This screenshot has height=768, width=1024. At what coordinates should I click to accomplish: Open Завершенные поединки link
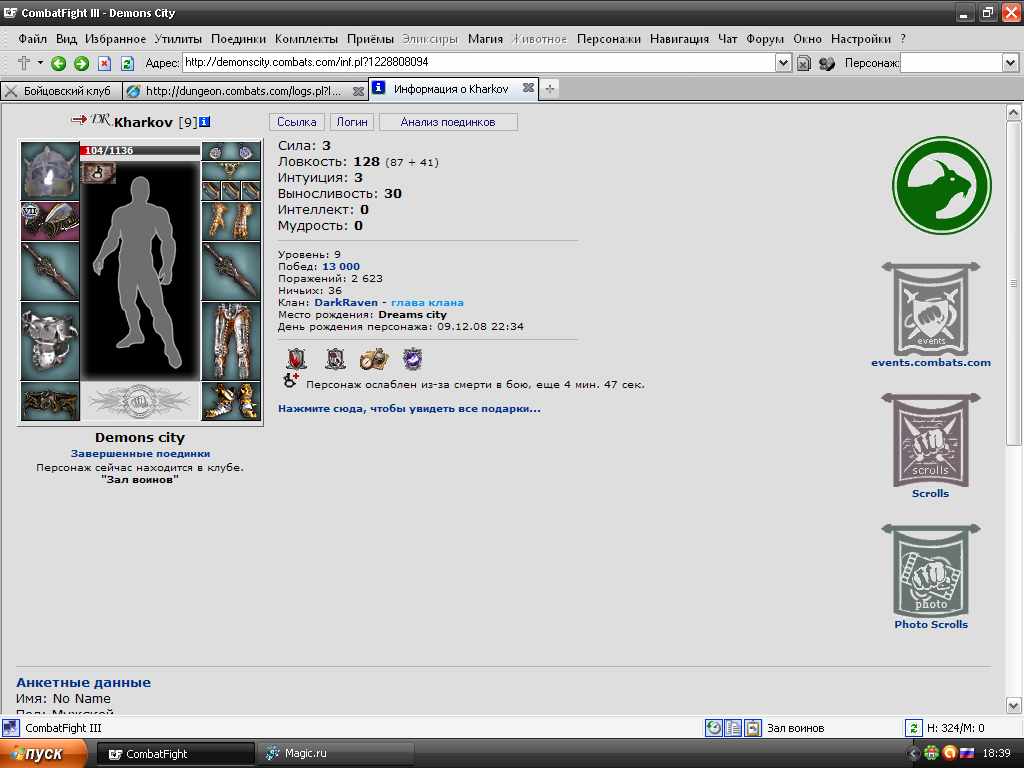[140, 453]
